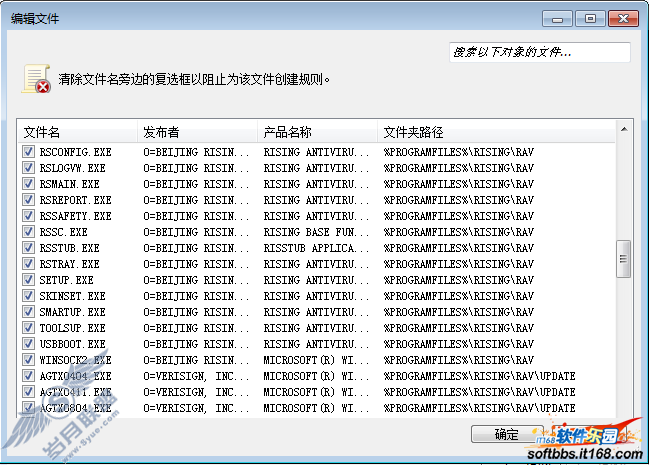Uncheck the RSLOGVW.EXE checkbox
649x465 pixels.
click(28, 168)
